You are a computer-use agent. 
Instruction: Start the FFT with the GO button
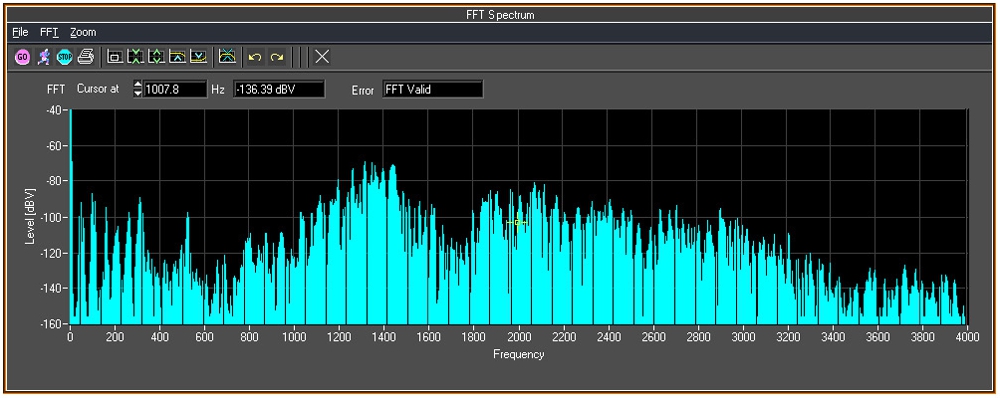[x=22, y=57]
